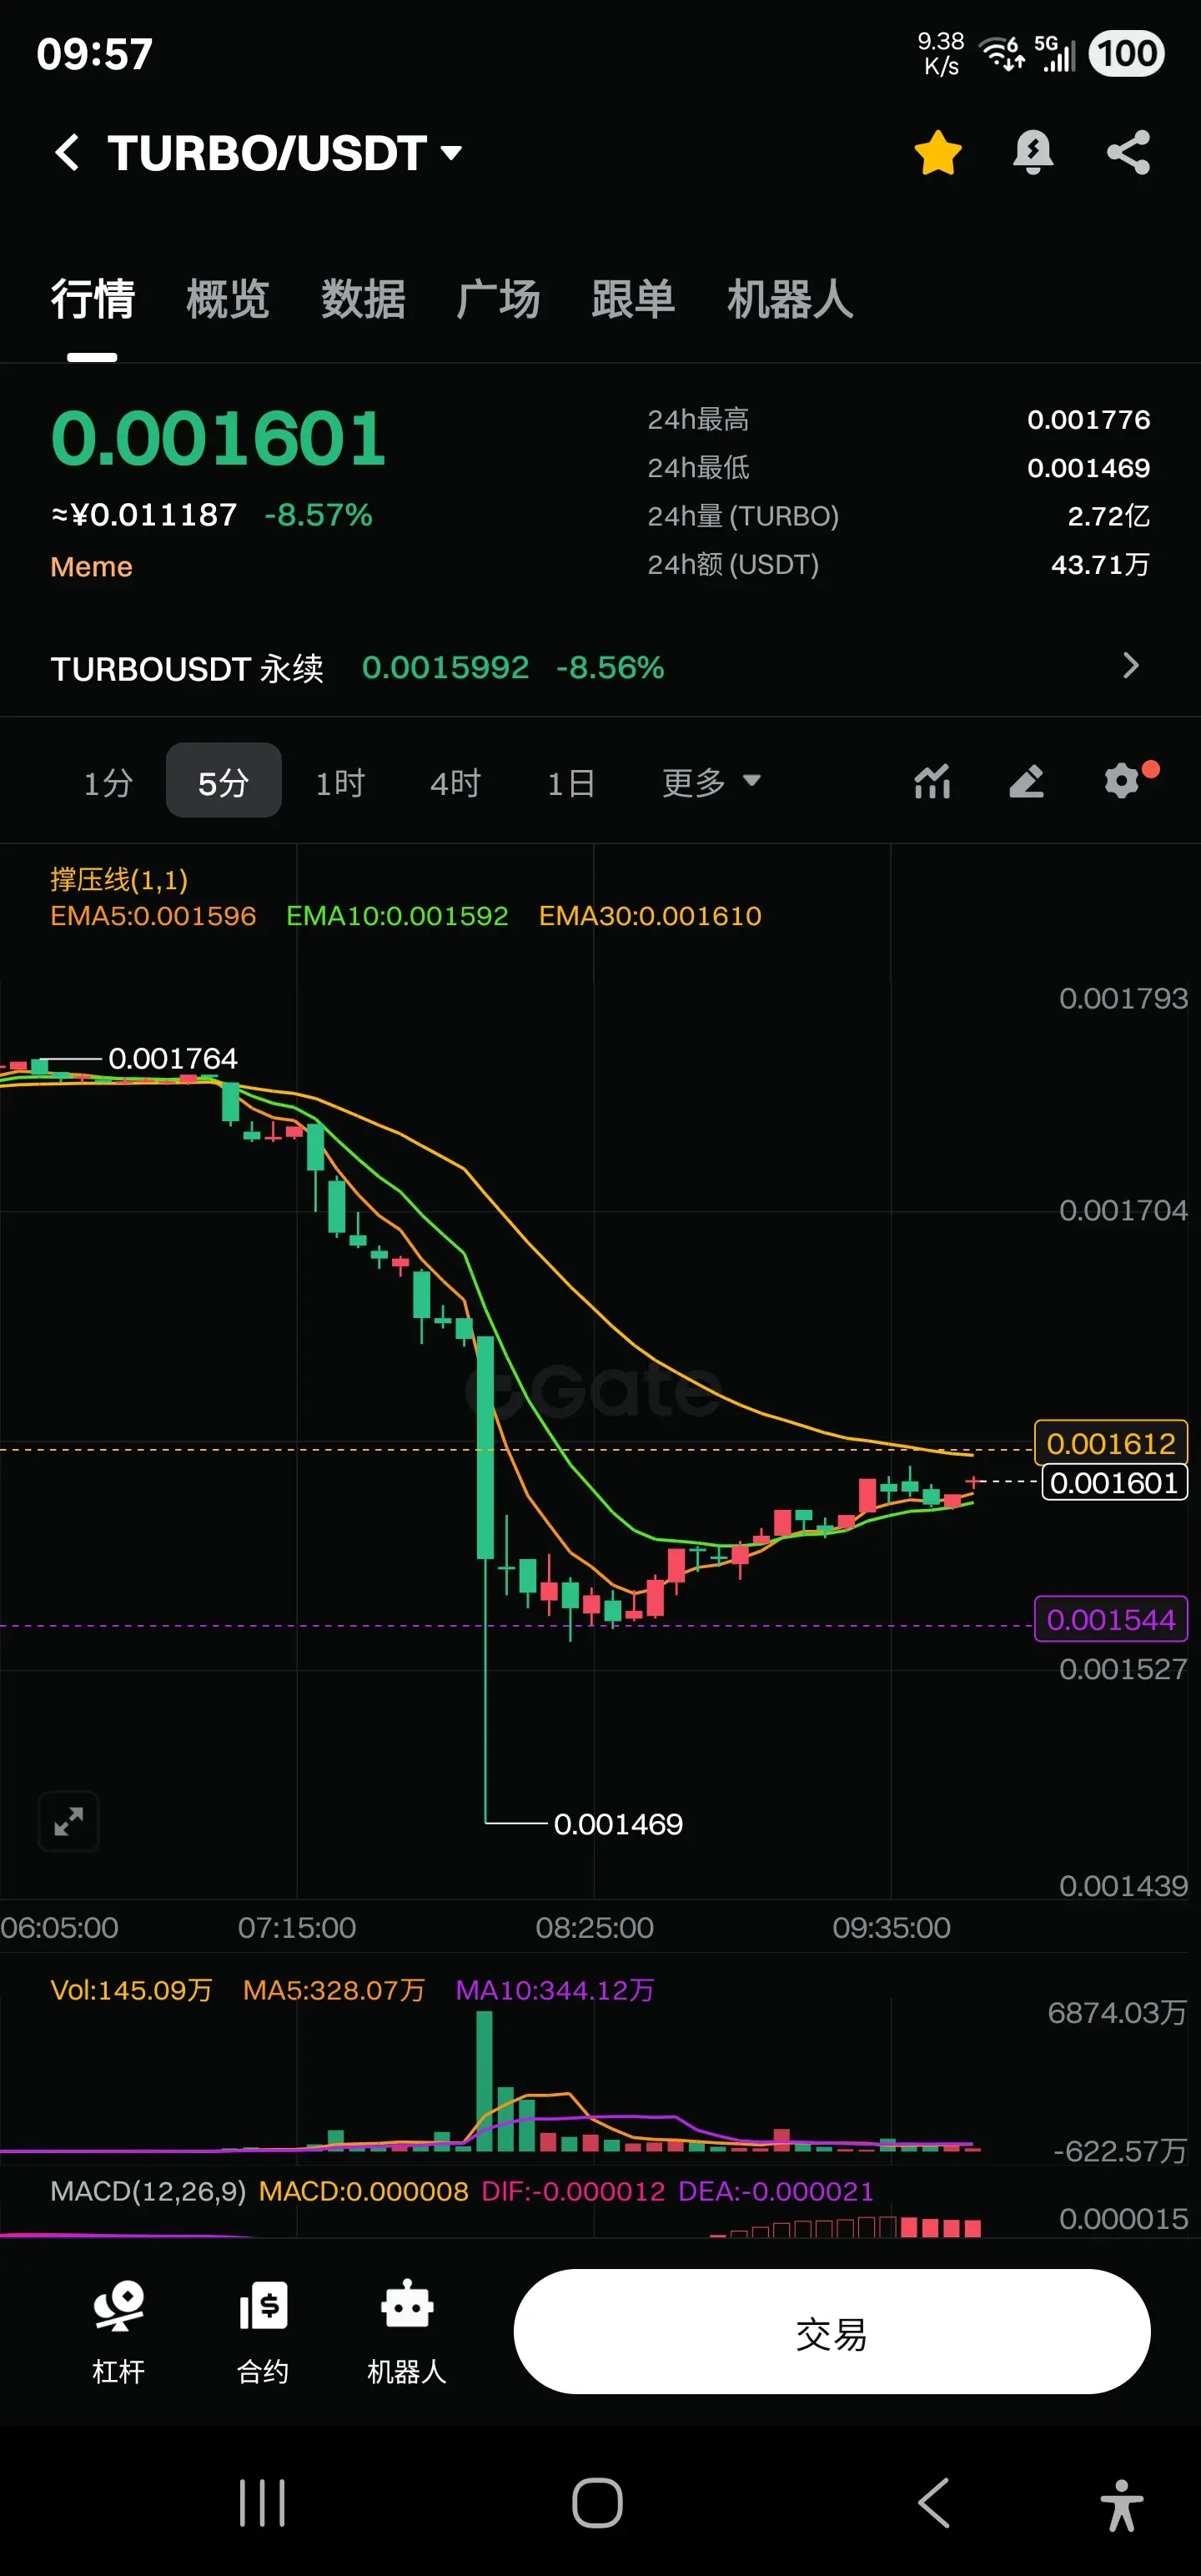
Task: Expand the 更多 timeframe dropdown
Action: click(711, 782)
